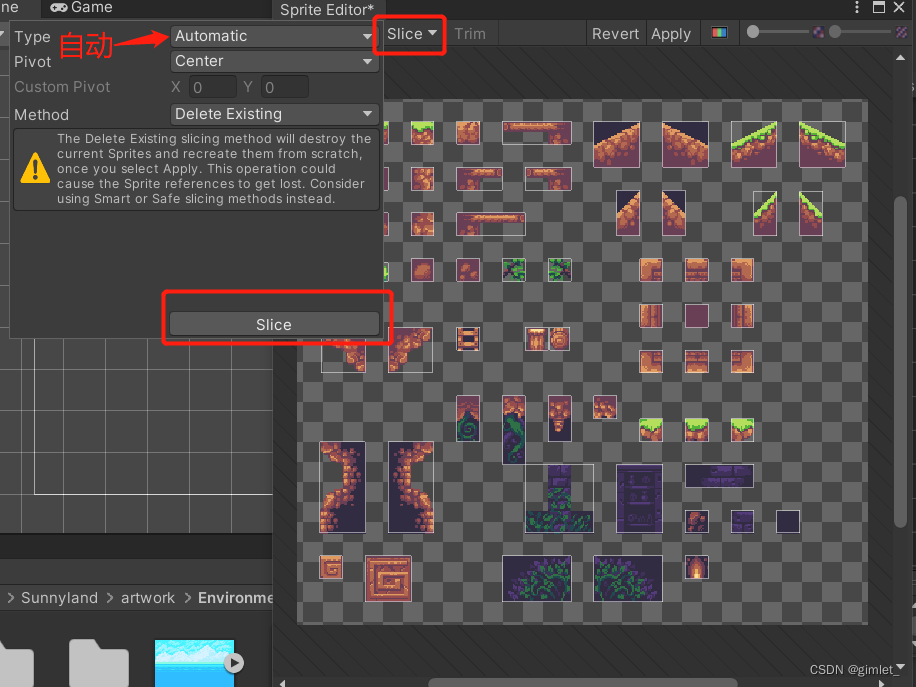Viewport: 916px width, 687px height.
Task: Click the Environment breadcrumb folder
Action: [235, 598]
